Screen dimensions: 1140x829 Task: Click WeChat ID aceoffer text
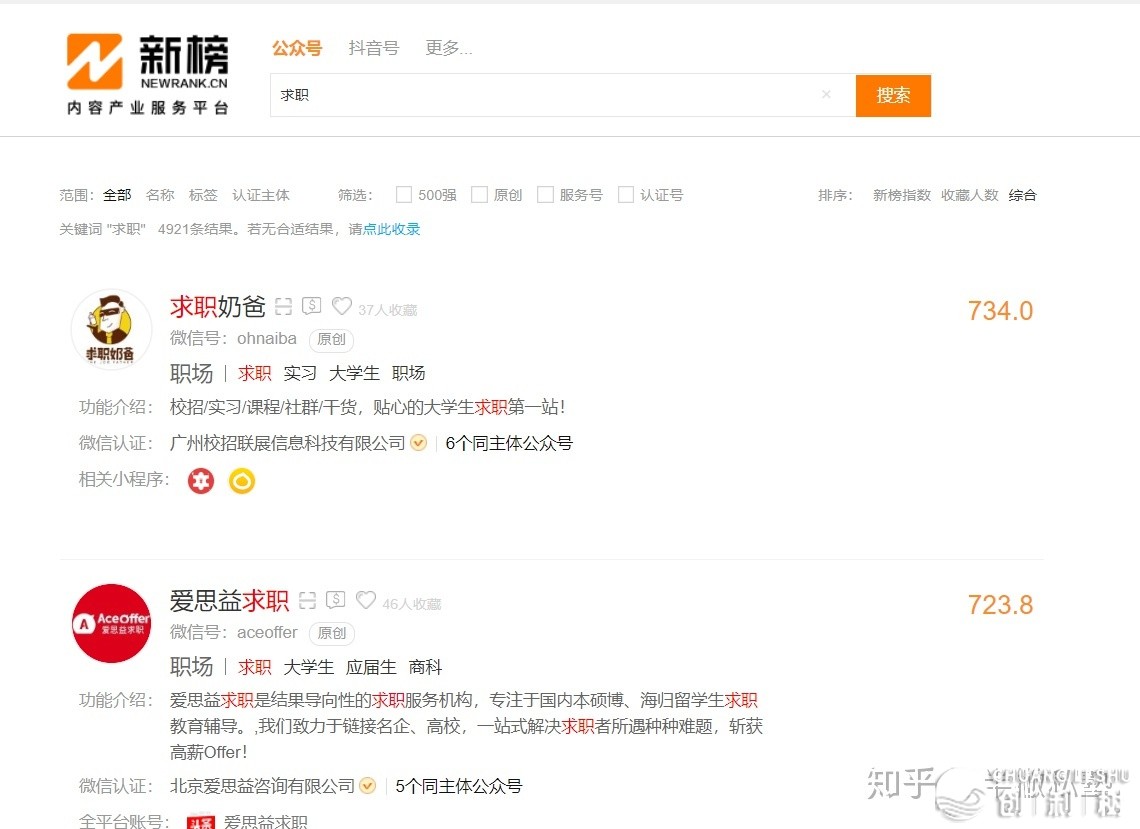point(267,633)
